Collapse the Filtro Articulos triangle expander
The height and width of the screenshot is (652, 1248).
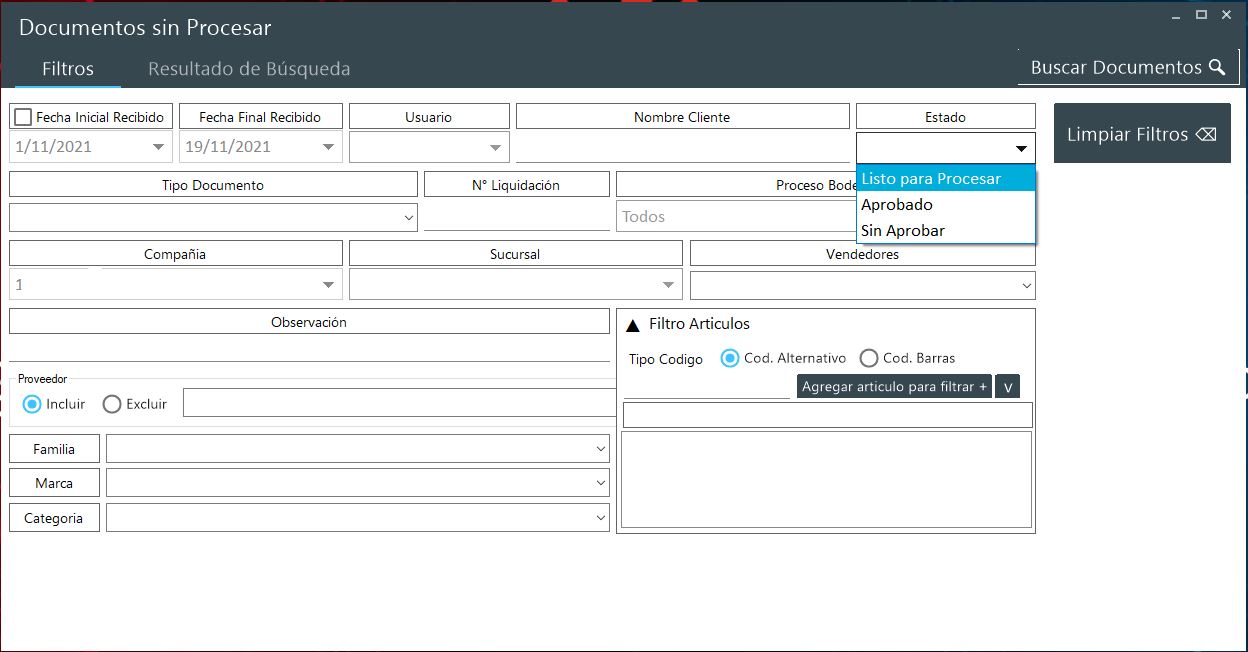tap(633, 325)
